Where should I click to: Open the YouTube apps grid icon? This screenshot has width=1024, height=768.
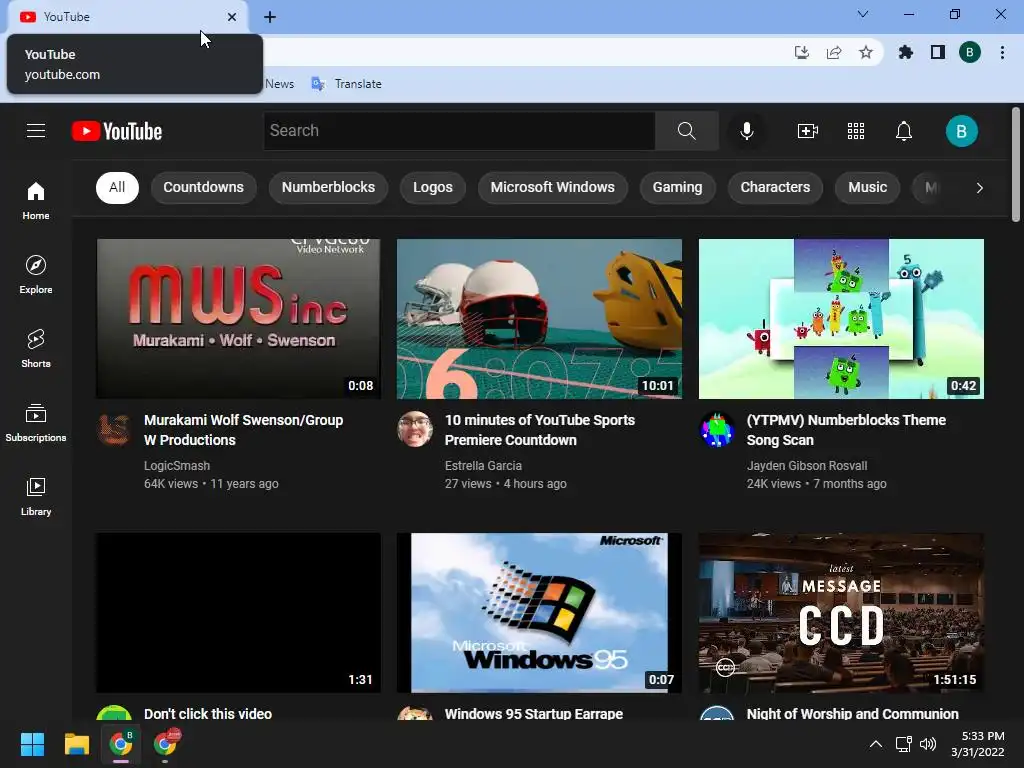tap(856, 131)
